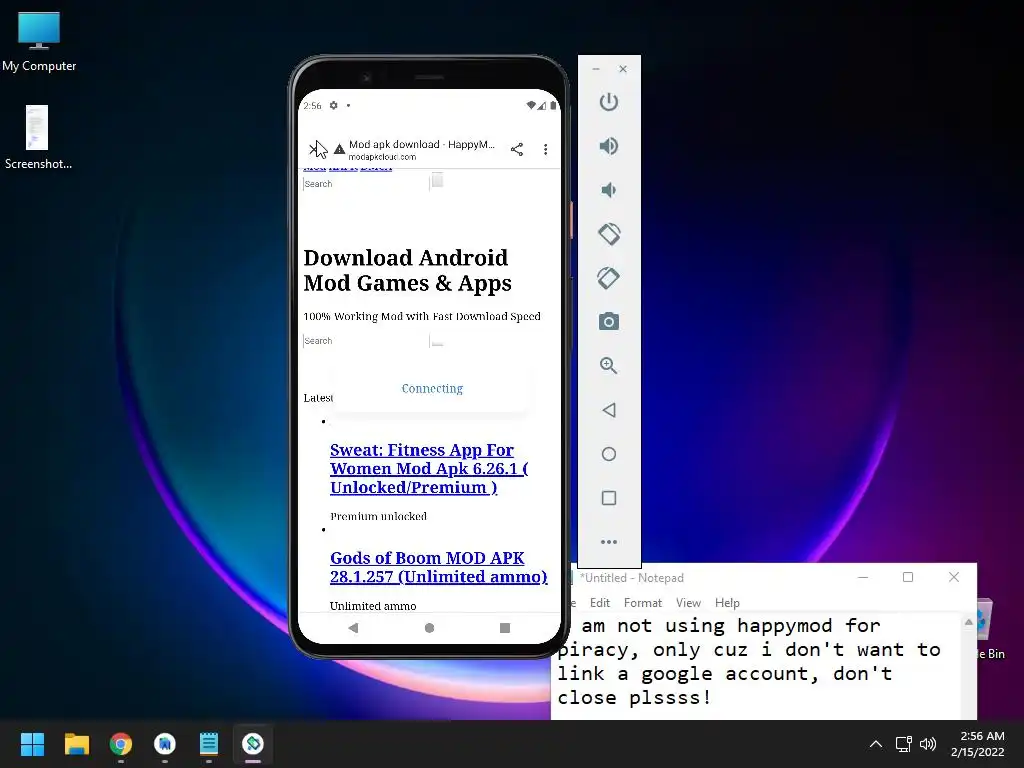Open Google Chrome from taskbar
The width and height of the screenshot is (1024, 768).
(121, 744)
